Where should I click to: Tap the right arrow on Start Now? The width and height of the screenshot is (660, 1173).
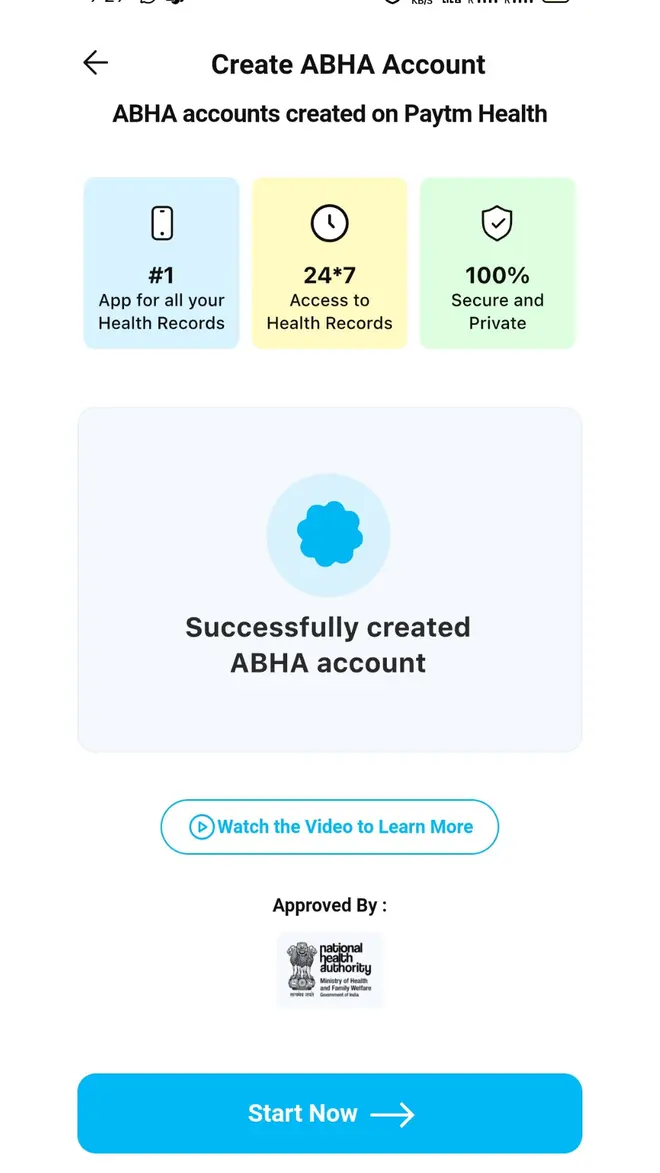pos(392,1114)
